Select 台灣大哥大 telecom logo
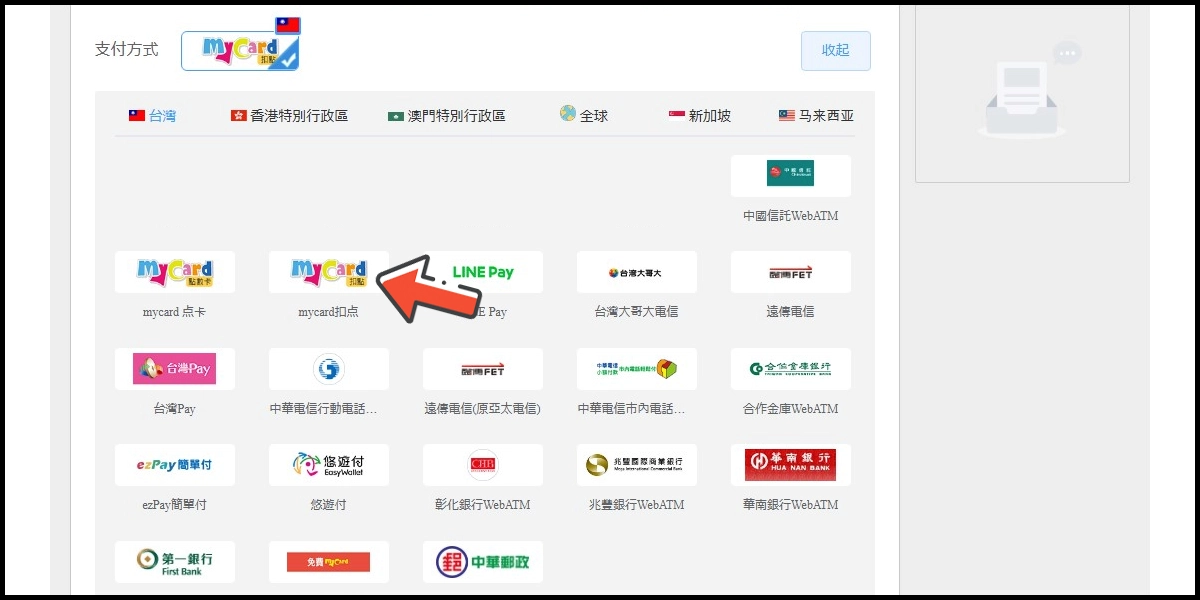The image size is (1200, 600). pyautogui.click(x=637, y=272)
